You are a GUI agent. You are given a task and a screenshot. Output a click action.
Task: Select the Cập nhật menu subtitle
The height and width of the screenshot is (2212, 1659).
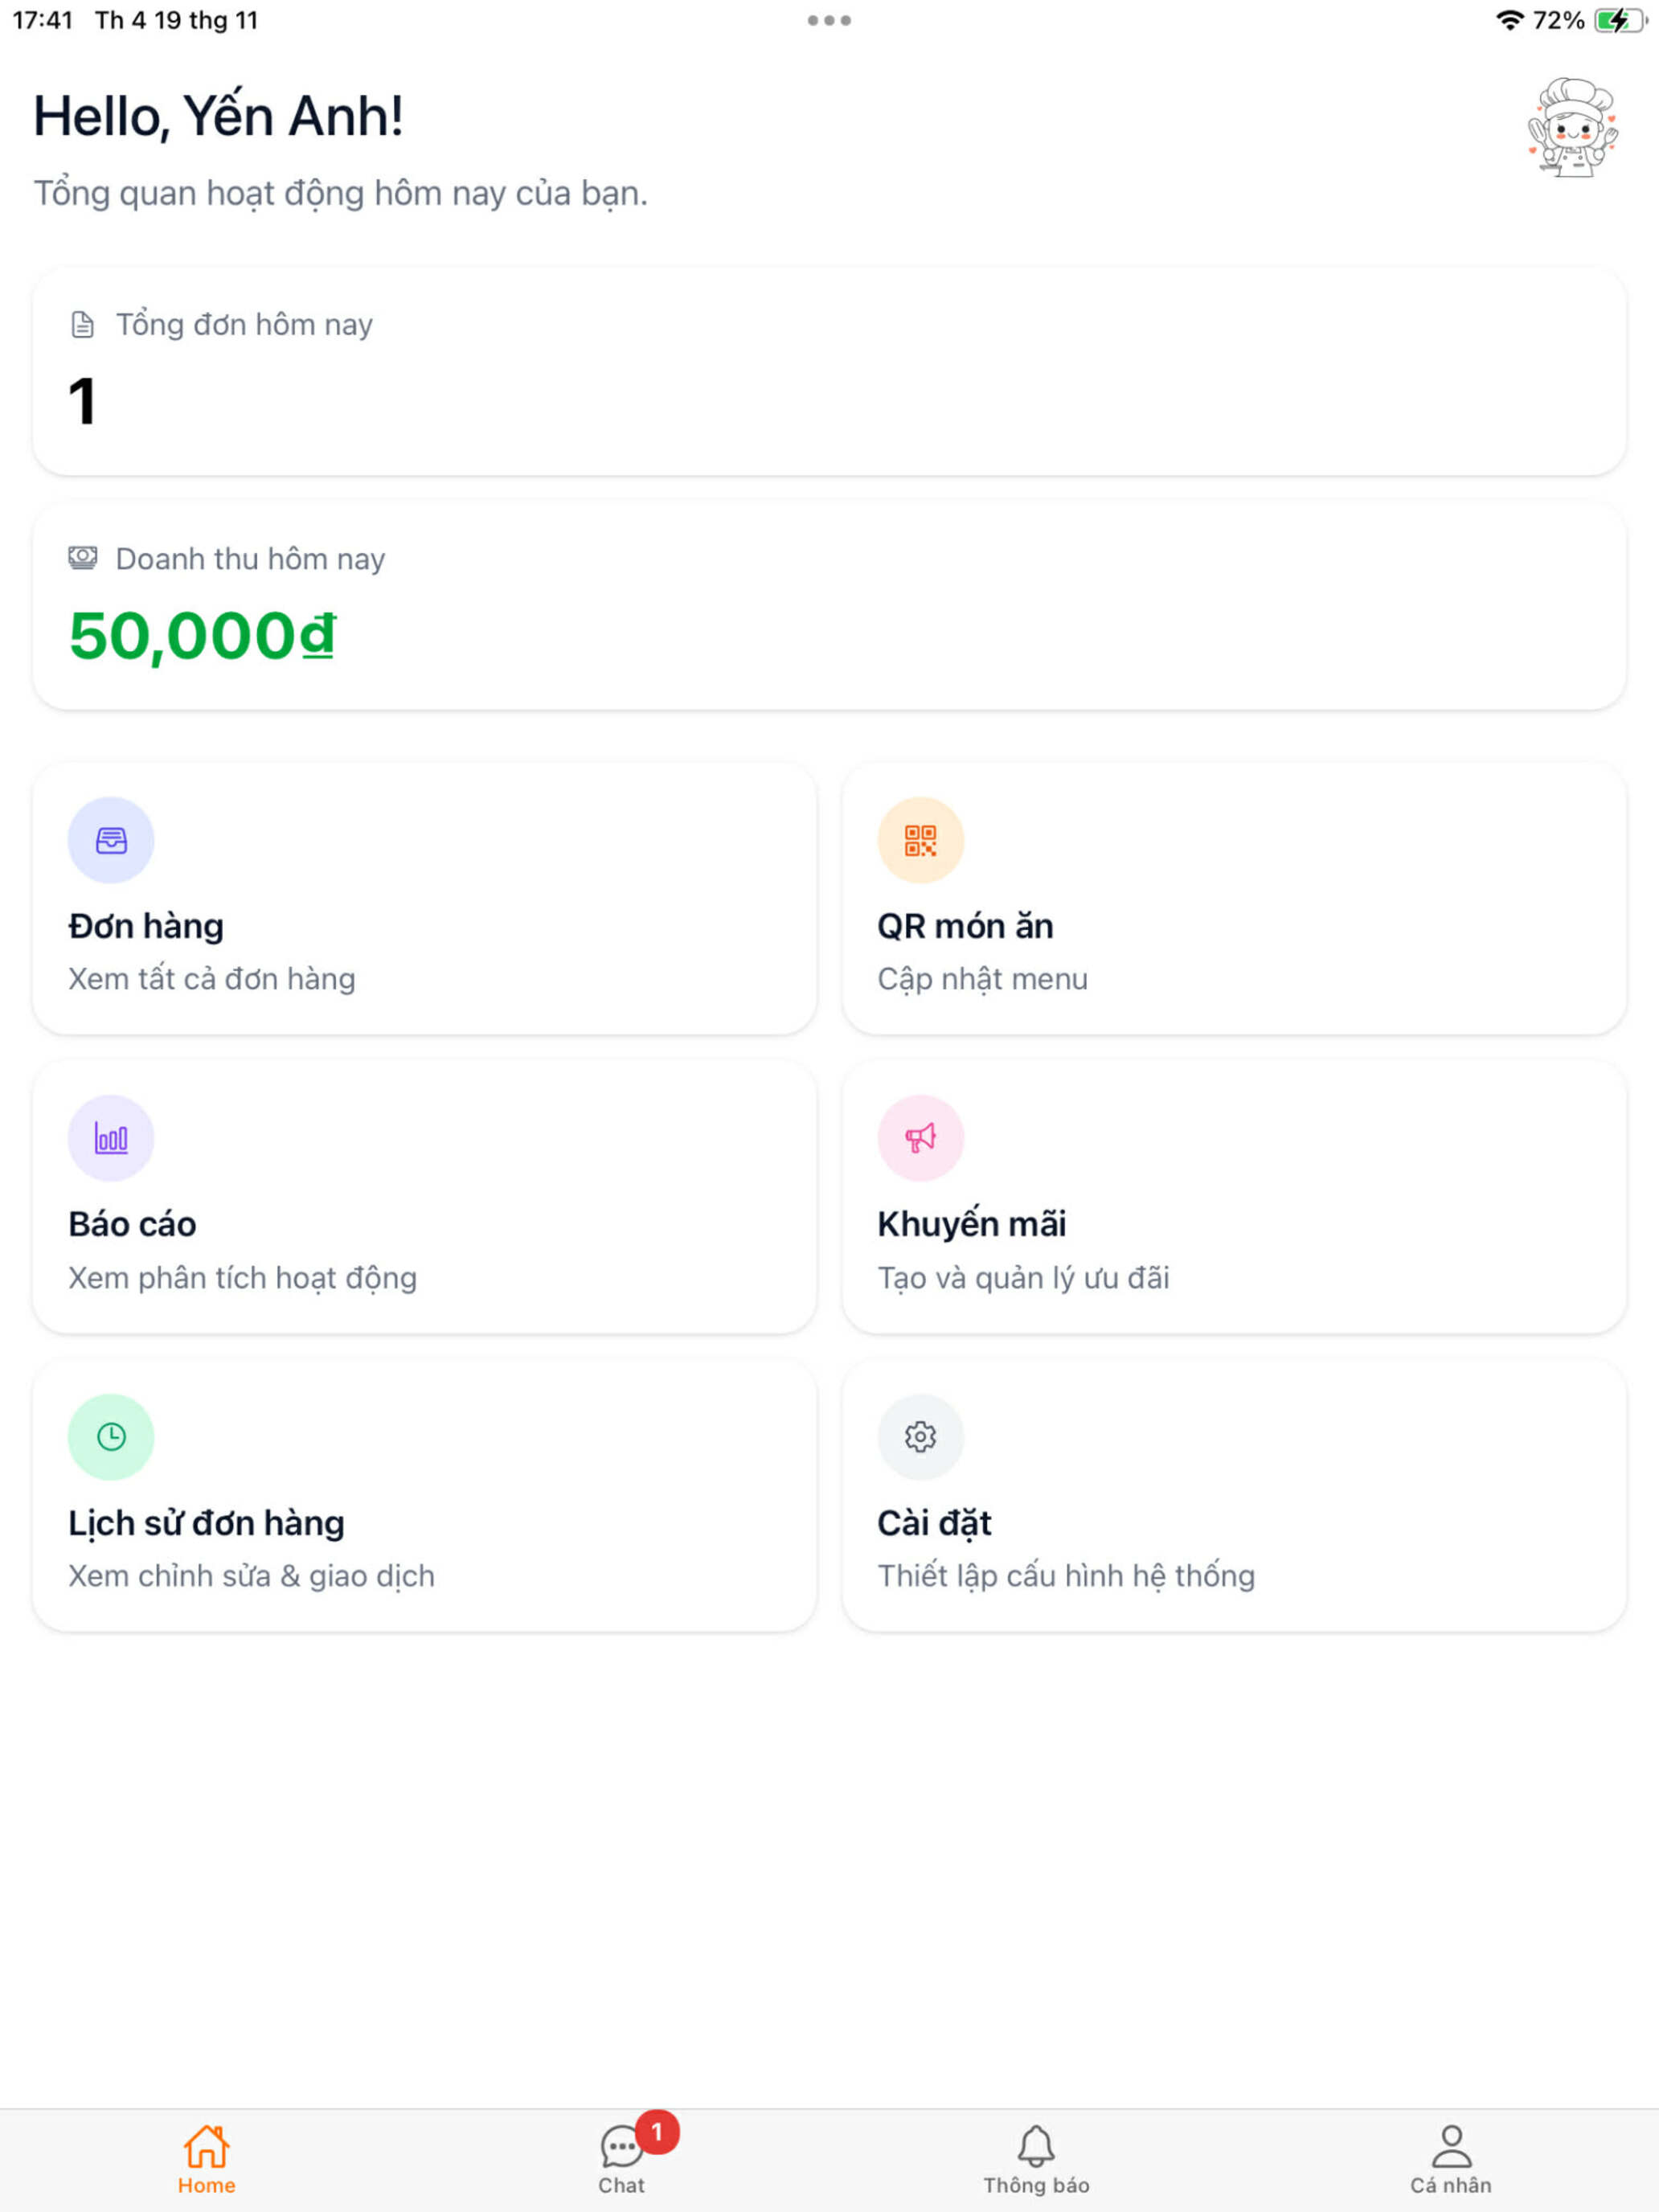click(982, 978)
